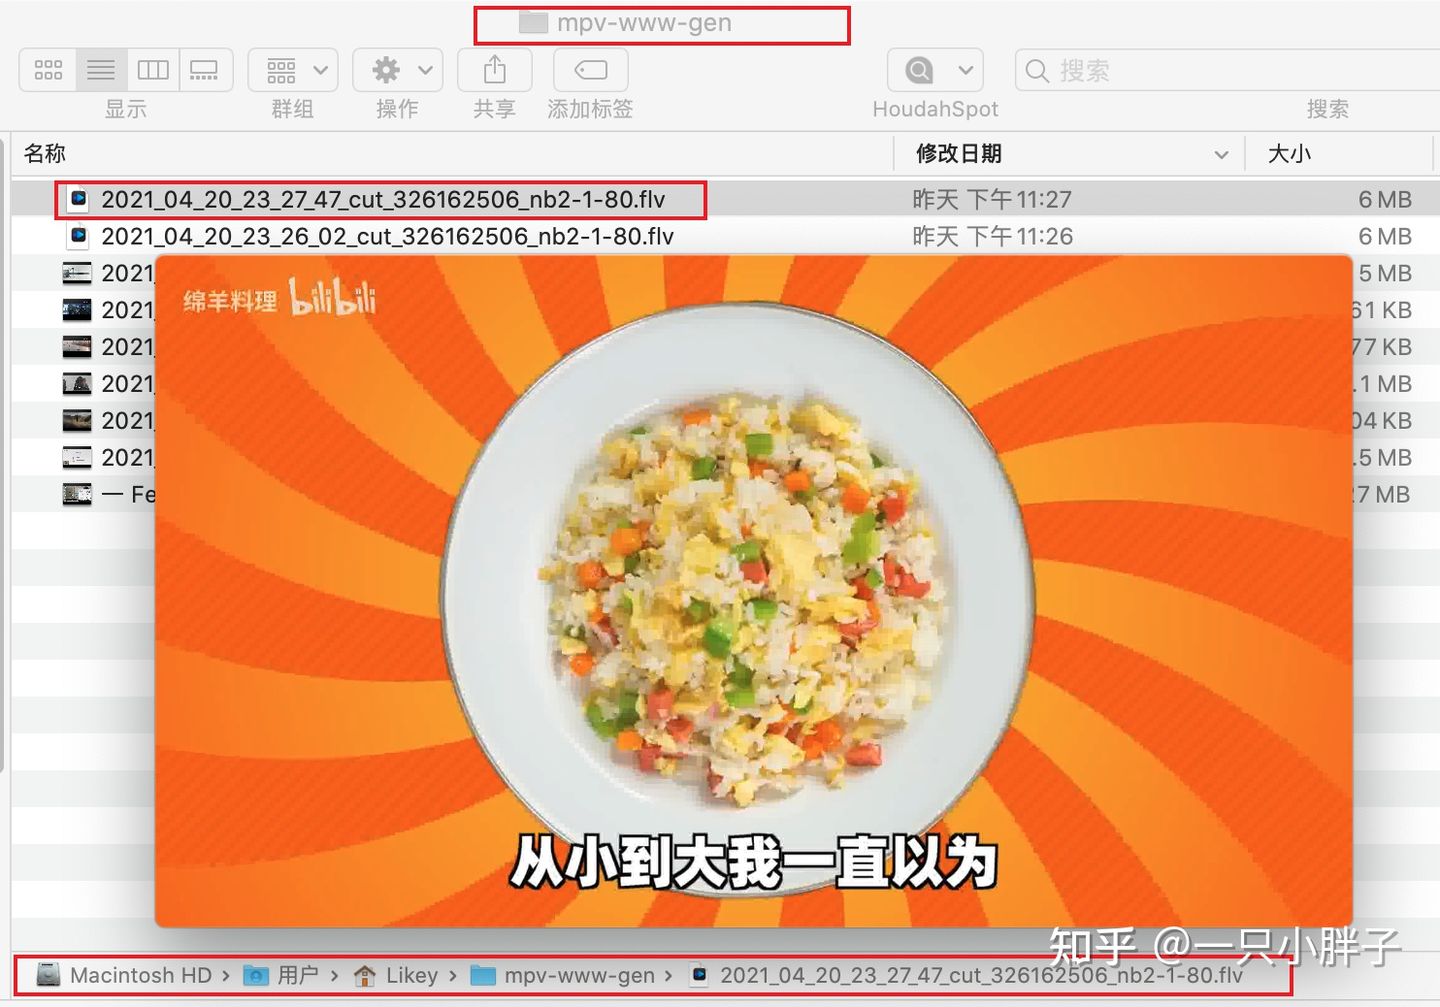Click the 修改日期 sort direction chevron
Image resolution: width=1440 pixels, height=1007 pixels.
(1220, 154)
